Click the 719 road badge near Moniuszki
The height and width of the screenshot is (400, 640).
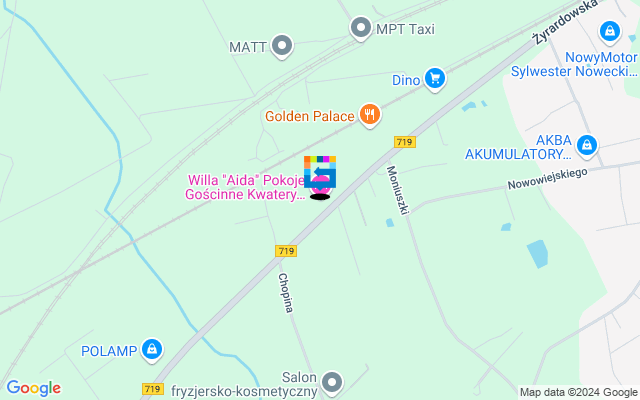tap(405, 142)
